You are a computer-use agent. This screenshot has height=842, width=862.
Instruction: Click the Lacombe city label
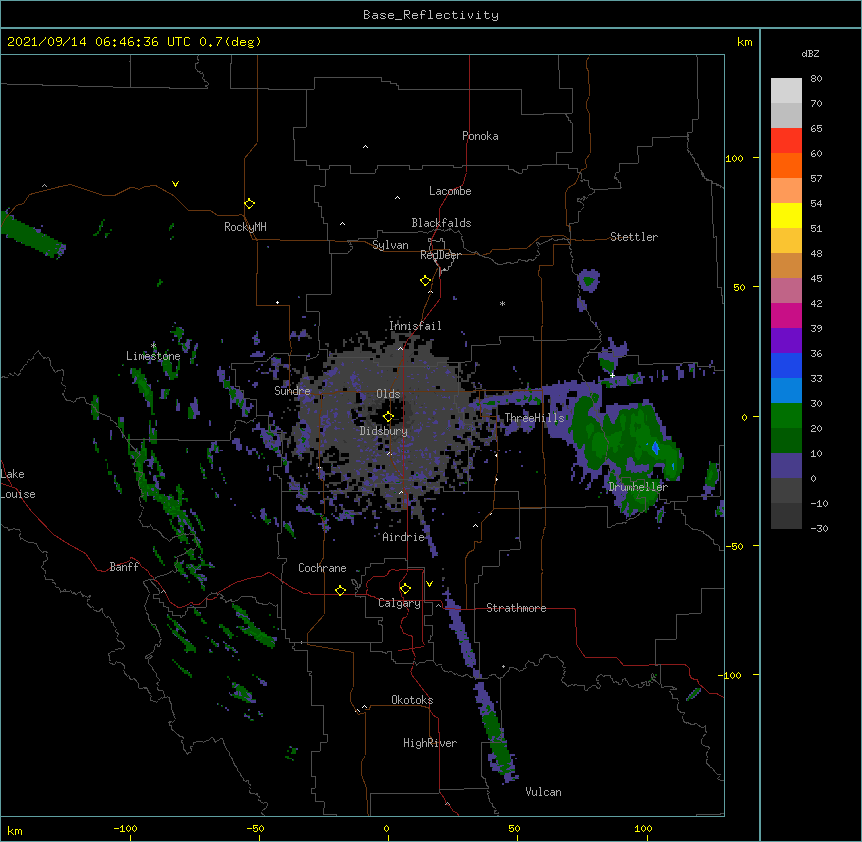[450, 191]
